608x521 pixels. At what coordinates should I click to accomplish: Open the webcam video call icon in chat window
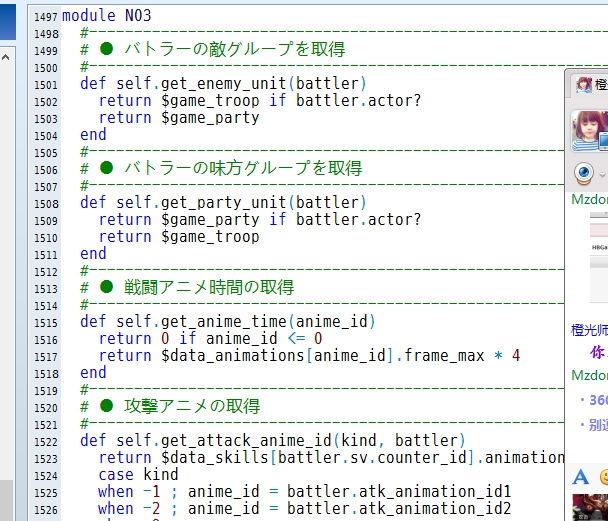[x=584, y=173]
